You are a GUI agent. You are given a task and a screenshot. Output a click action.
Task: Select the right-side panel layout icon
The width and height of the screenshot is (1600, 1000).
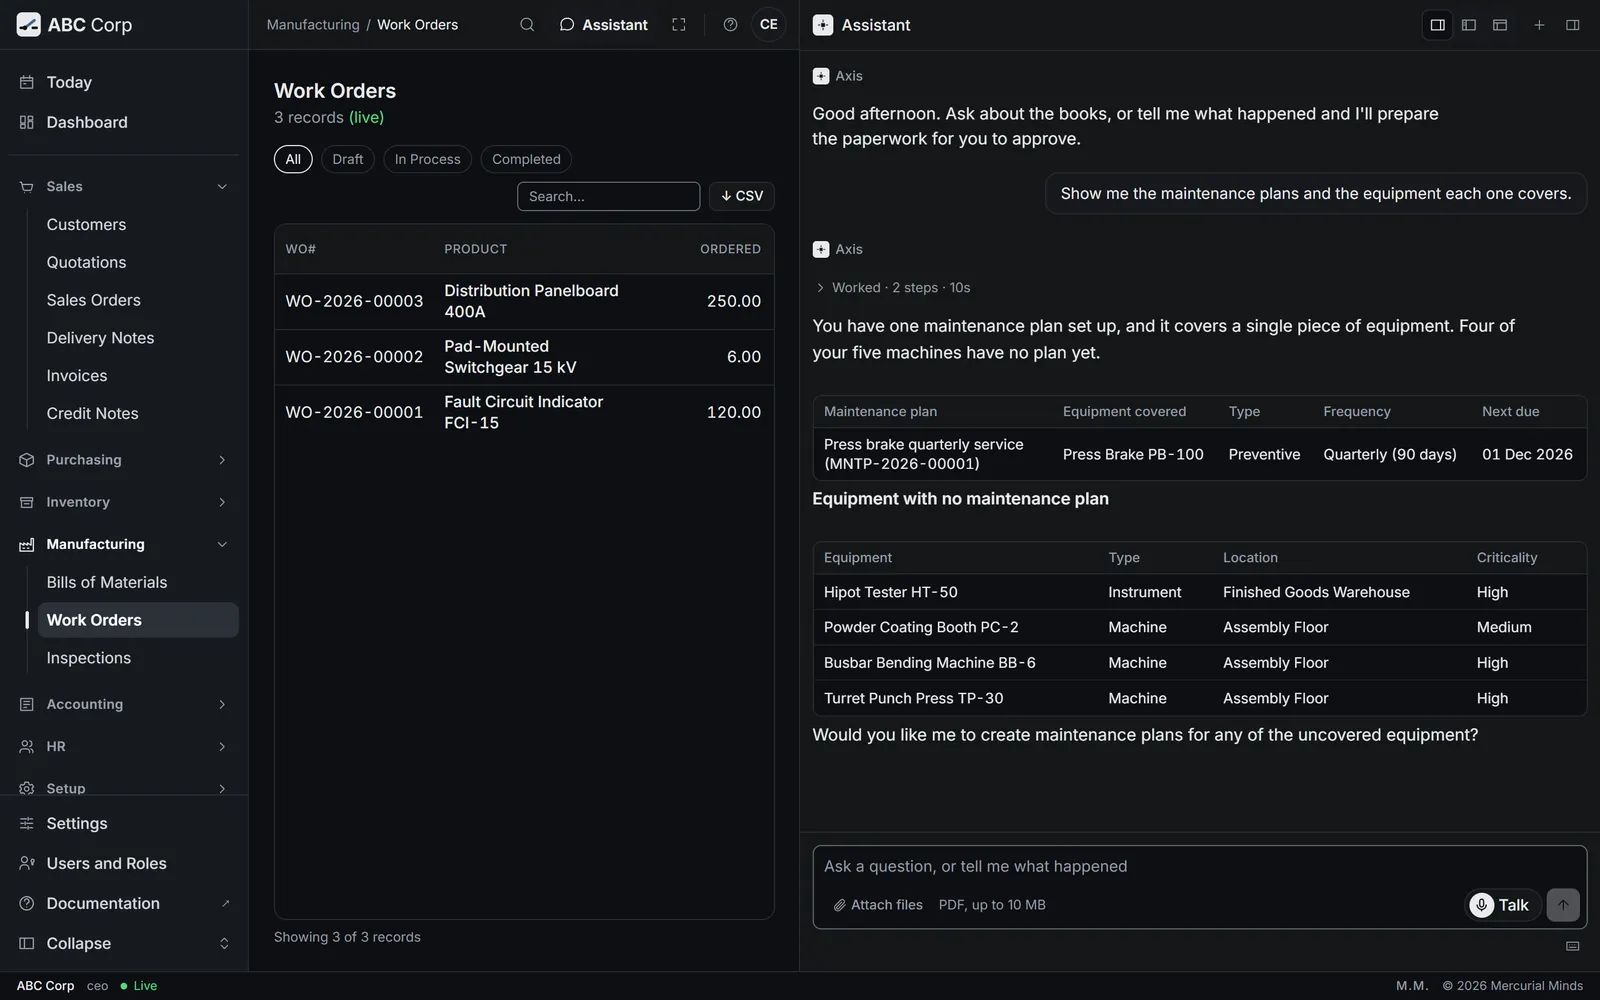[x=1437, y=25]
